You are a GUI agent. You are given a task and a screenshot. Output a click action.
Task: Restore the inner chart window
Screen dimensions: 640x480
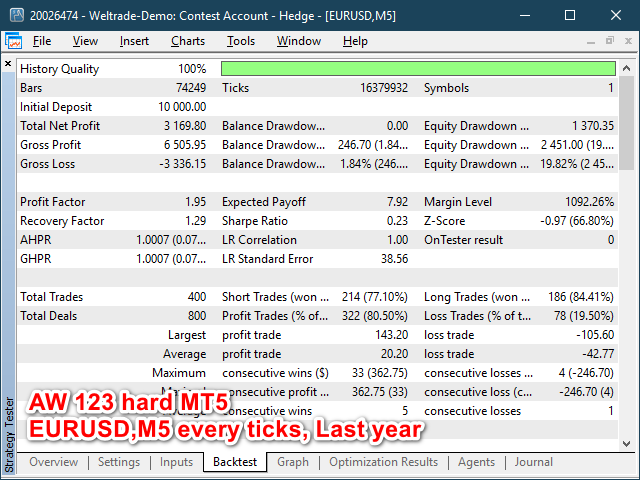pyautogui.click(x=608, y=41)
